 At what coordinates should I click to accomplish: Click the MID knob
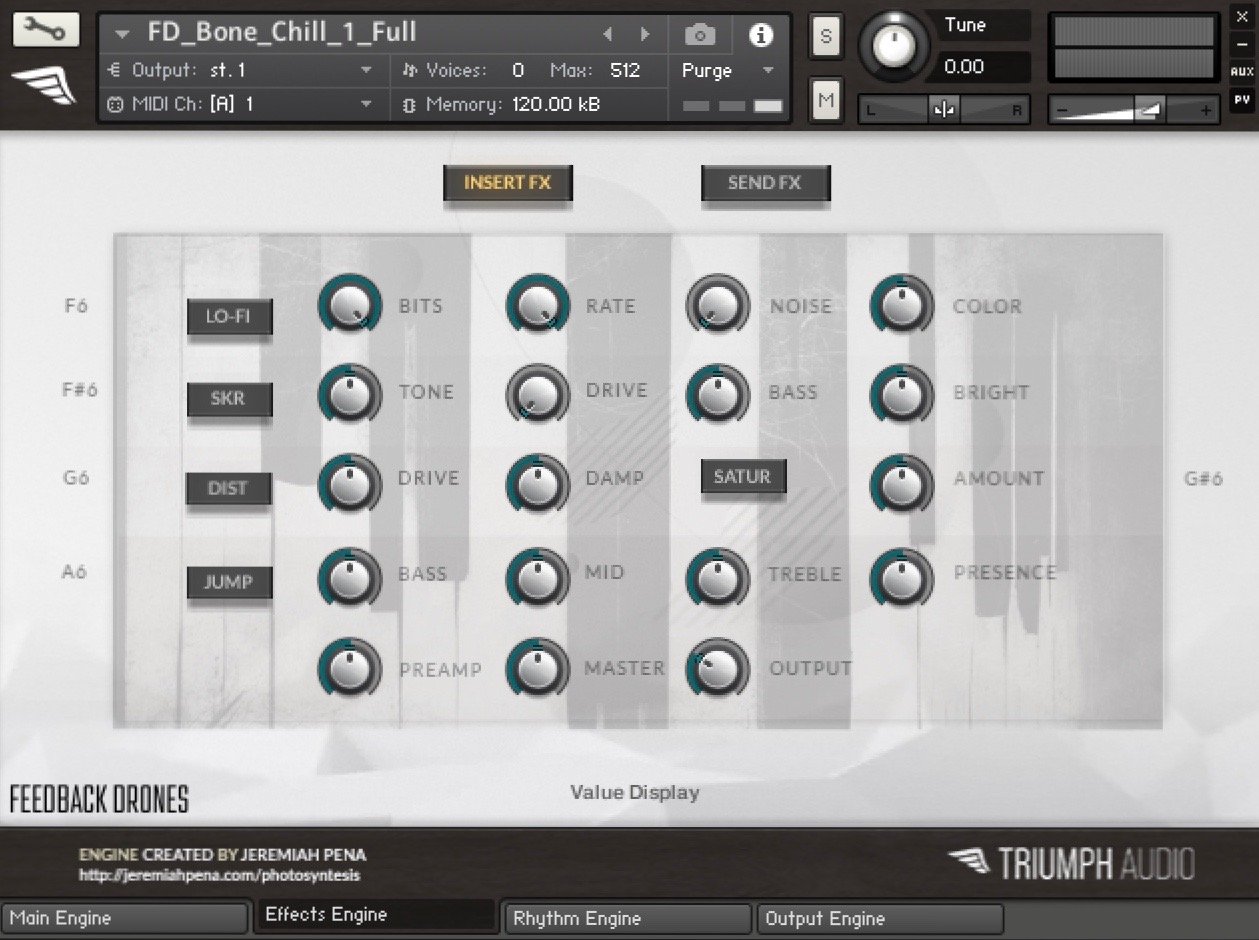539,577
